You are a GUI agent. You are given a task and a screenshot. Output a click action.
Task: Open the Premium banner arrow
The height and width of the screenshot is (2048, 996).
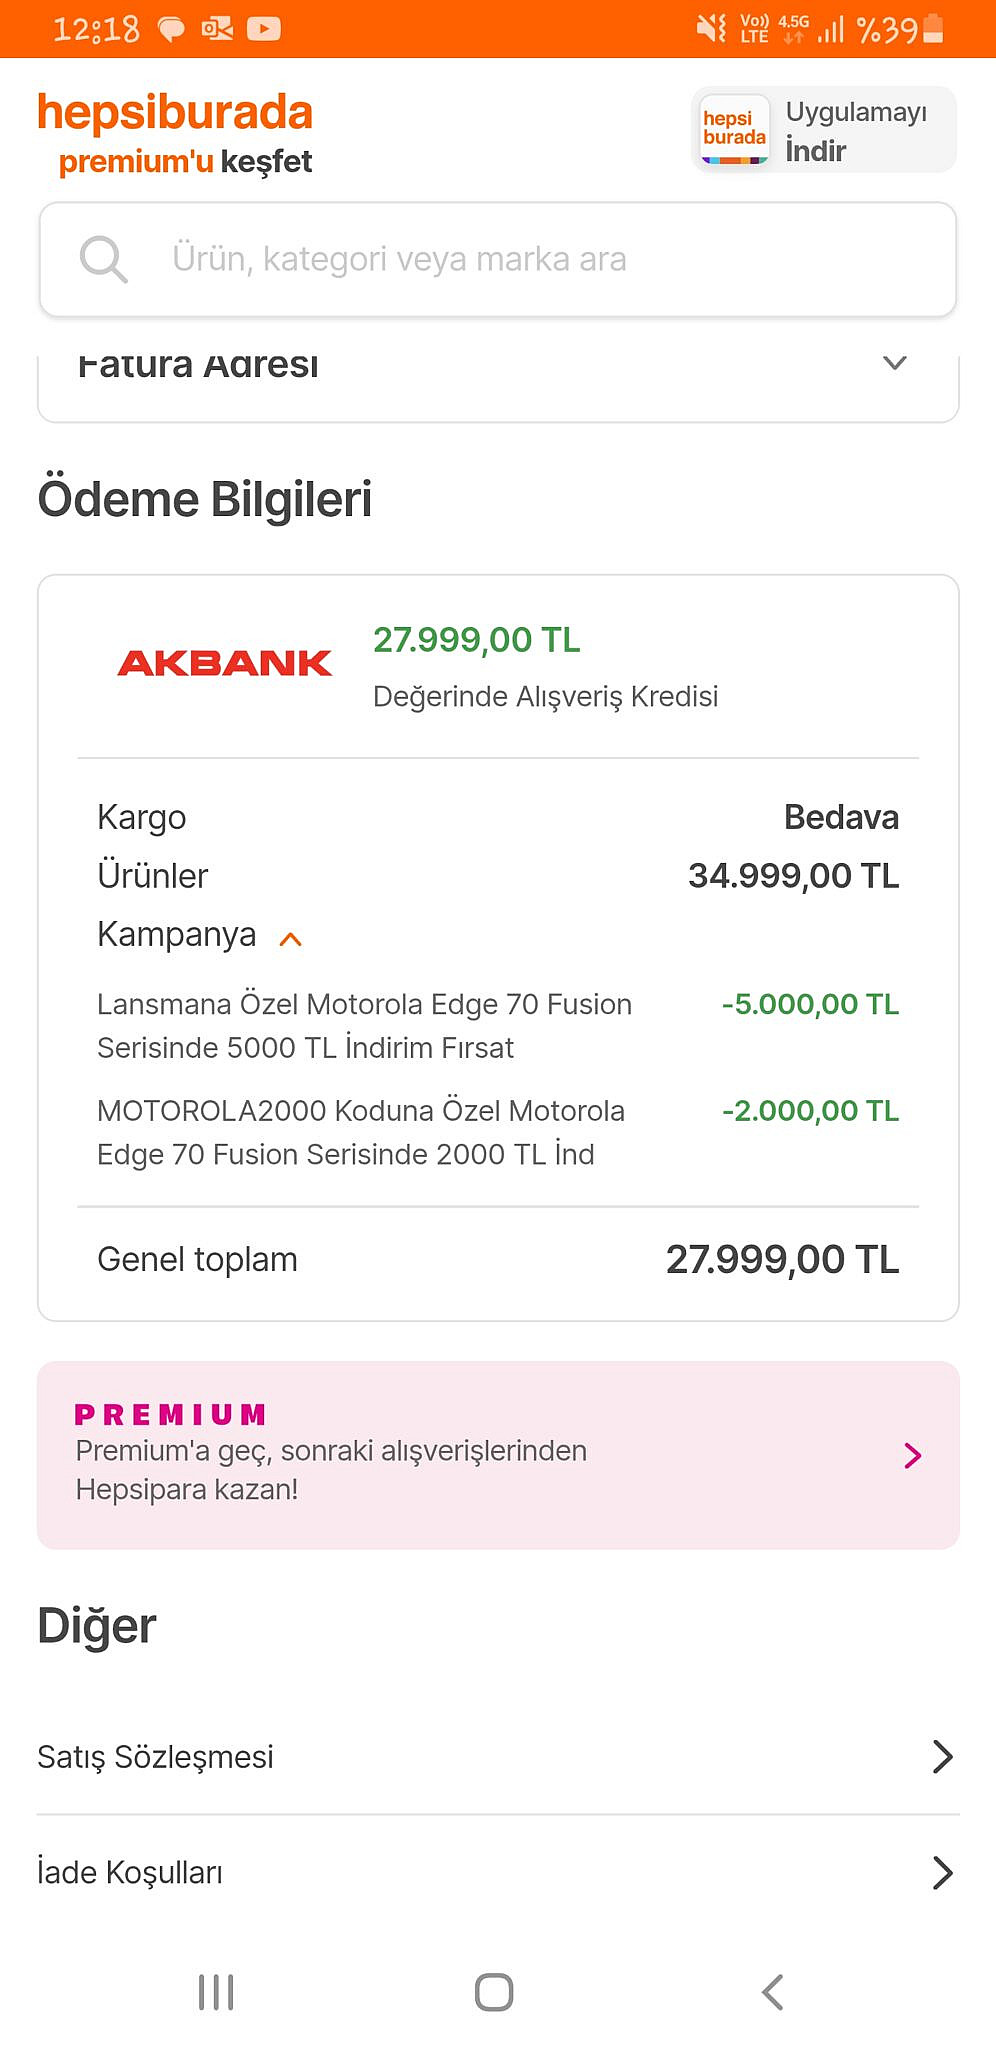pos(912,1455)
